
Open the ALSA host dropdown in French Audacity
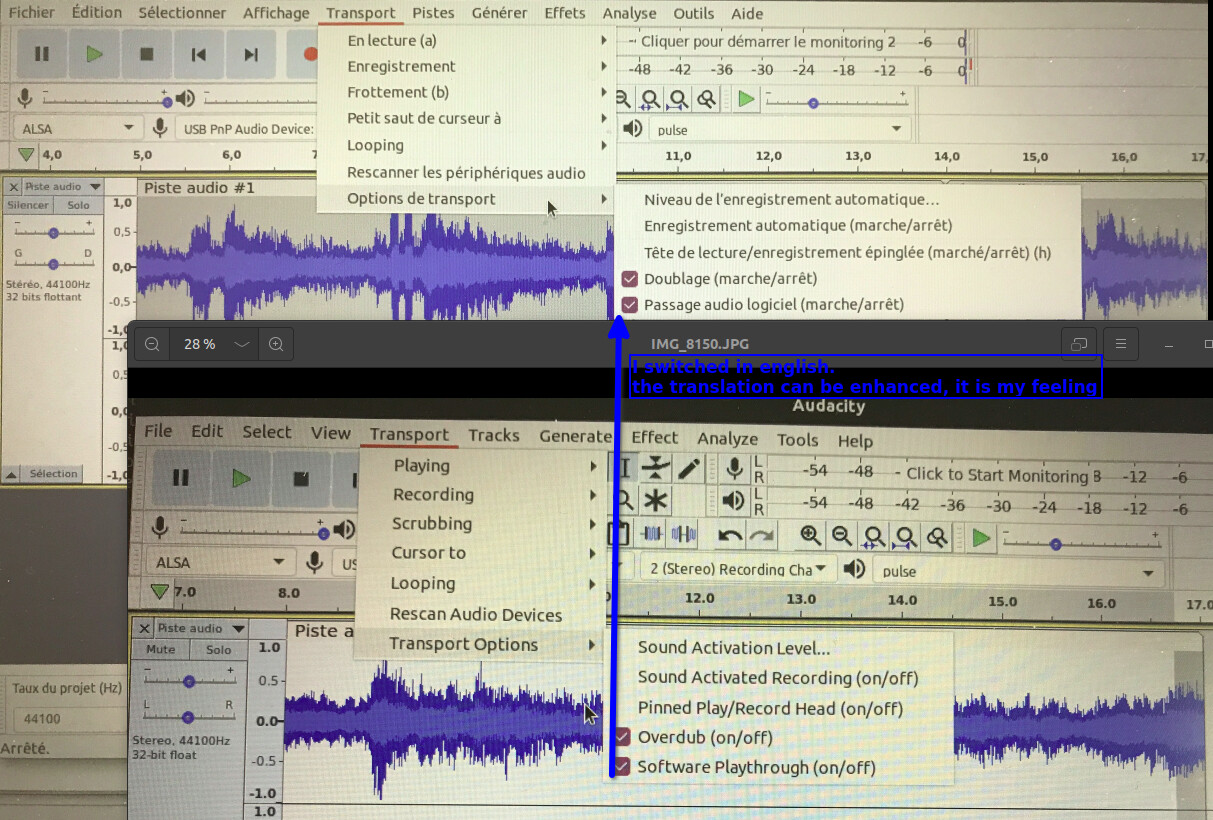pos(77,128)
